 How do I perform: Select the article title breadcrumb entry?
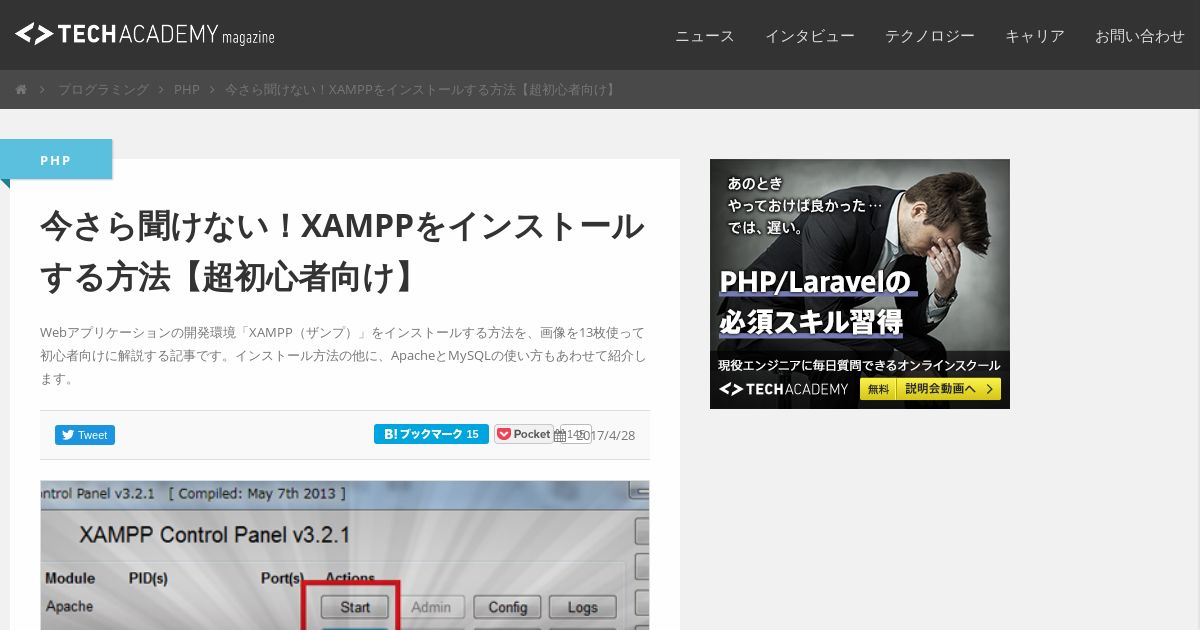(x=422, y=90)
